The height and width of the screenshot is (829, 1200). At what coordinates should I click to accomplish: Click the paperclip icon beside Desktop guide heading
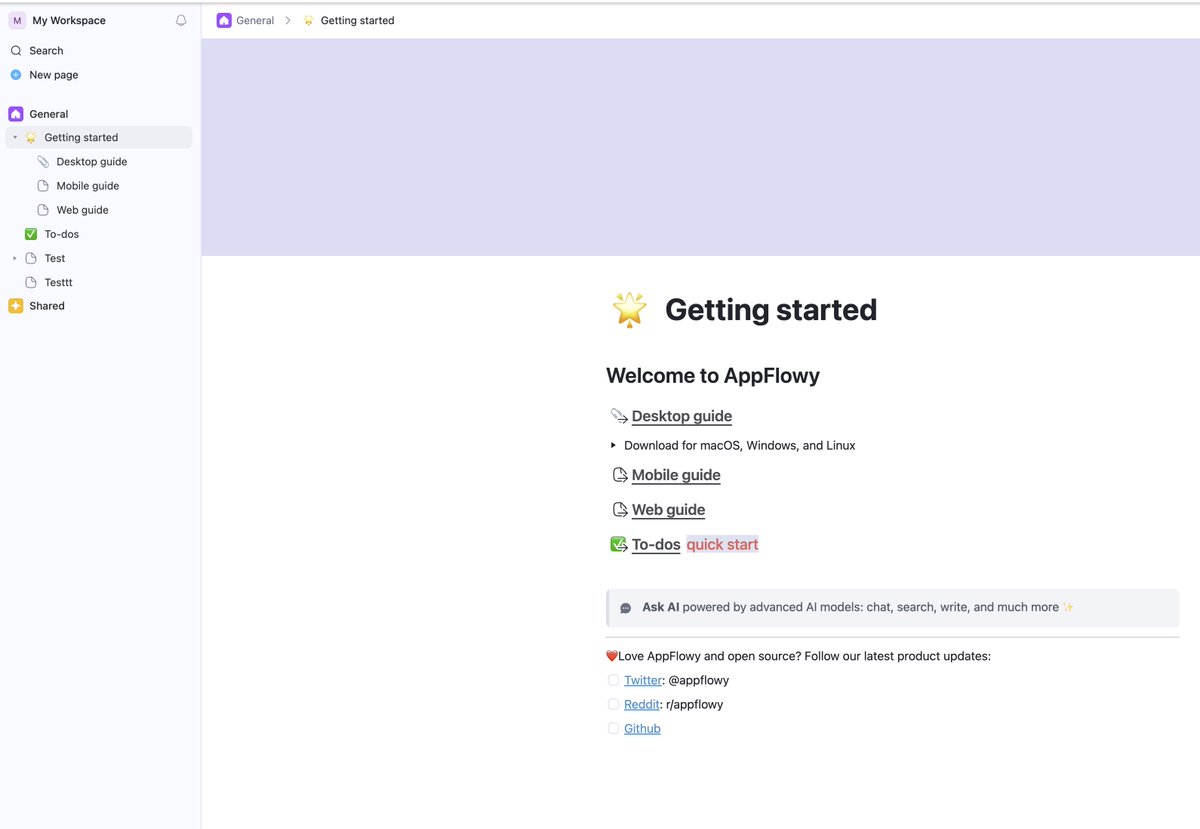(x=619, y=416)
